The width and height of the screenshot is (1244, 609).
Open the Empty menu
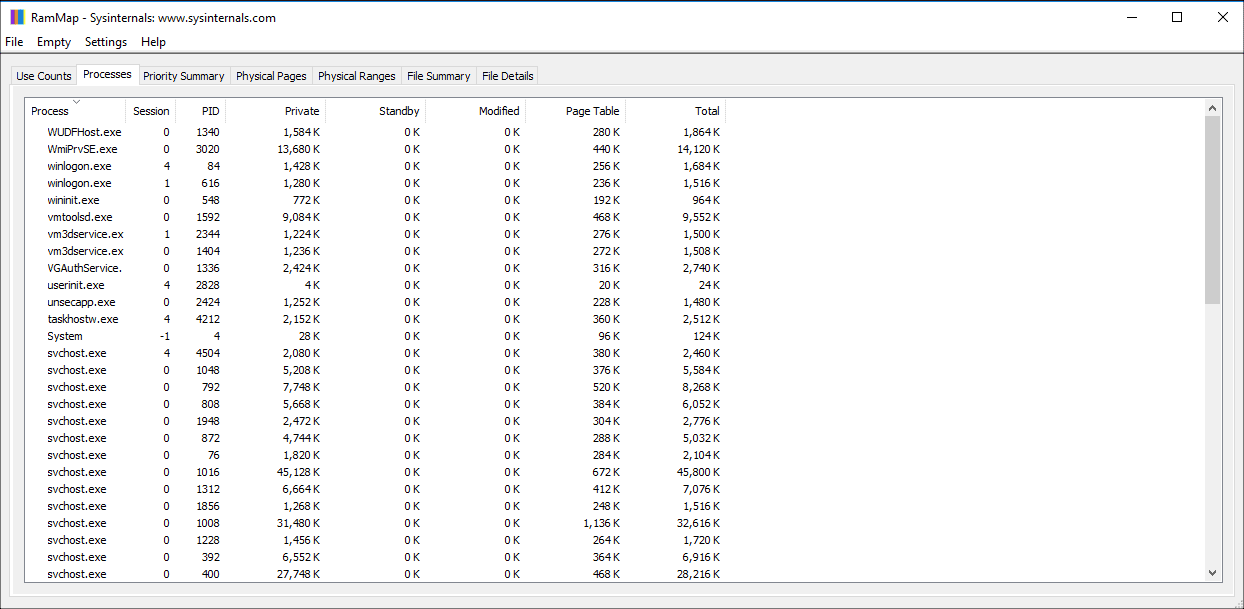[x=53, y=42]
